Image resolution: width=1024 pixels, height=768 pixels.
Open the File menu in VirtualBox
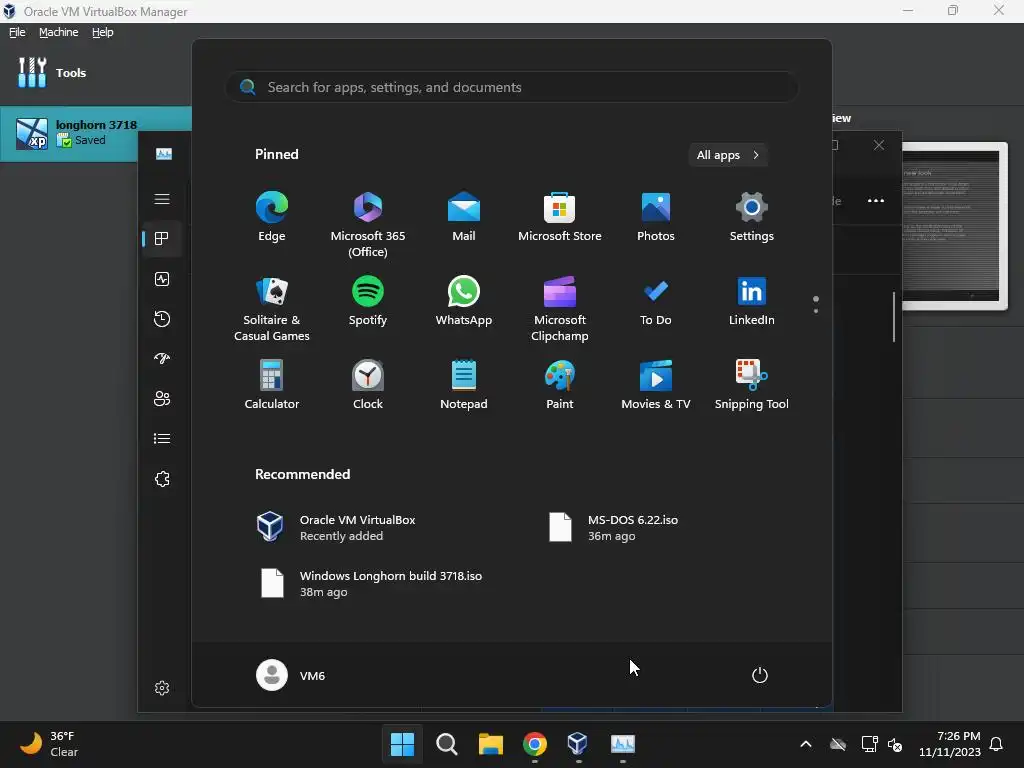[x=17, y=32]
